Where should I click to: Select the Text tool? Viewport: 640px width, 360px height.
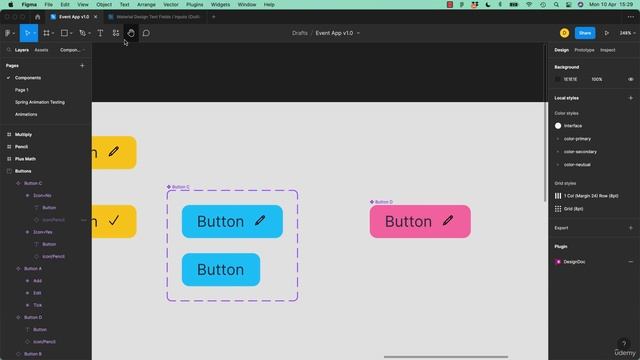point(100,33)
